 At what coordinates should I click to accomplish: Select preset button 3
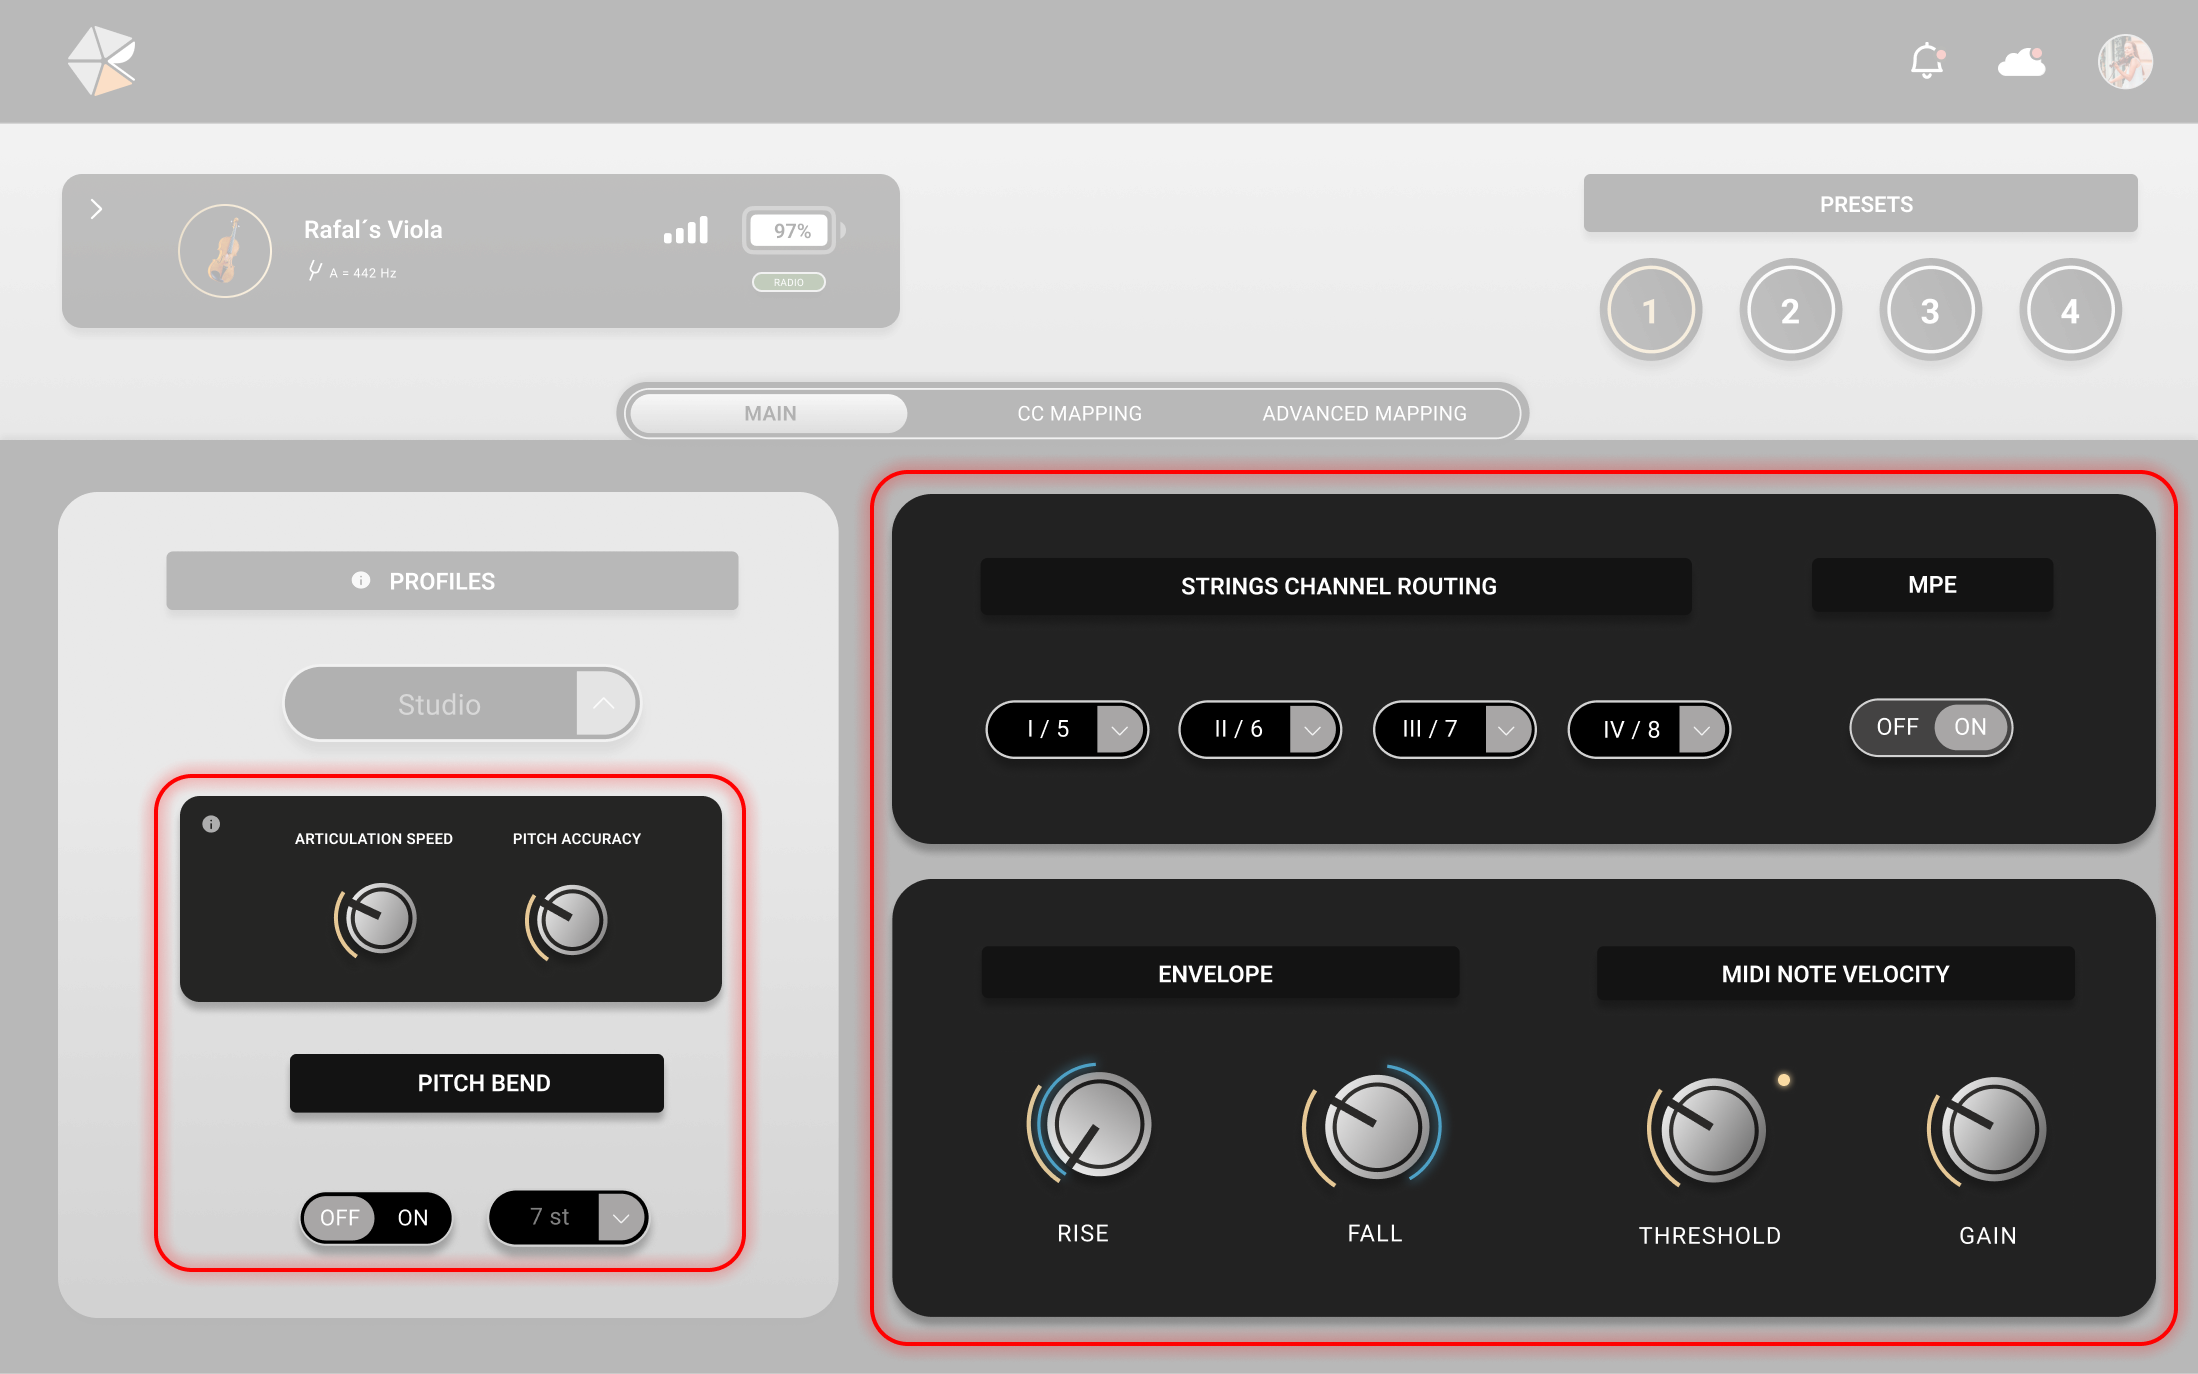click(1930, 311)
